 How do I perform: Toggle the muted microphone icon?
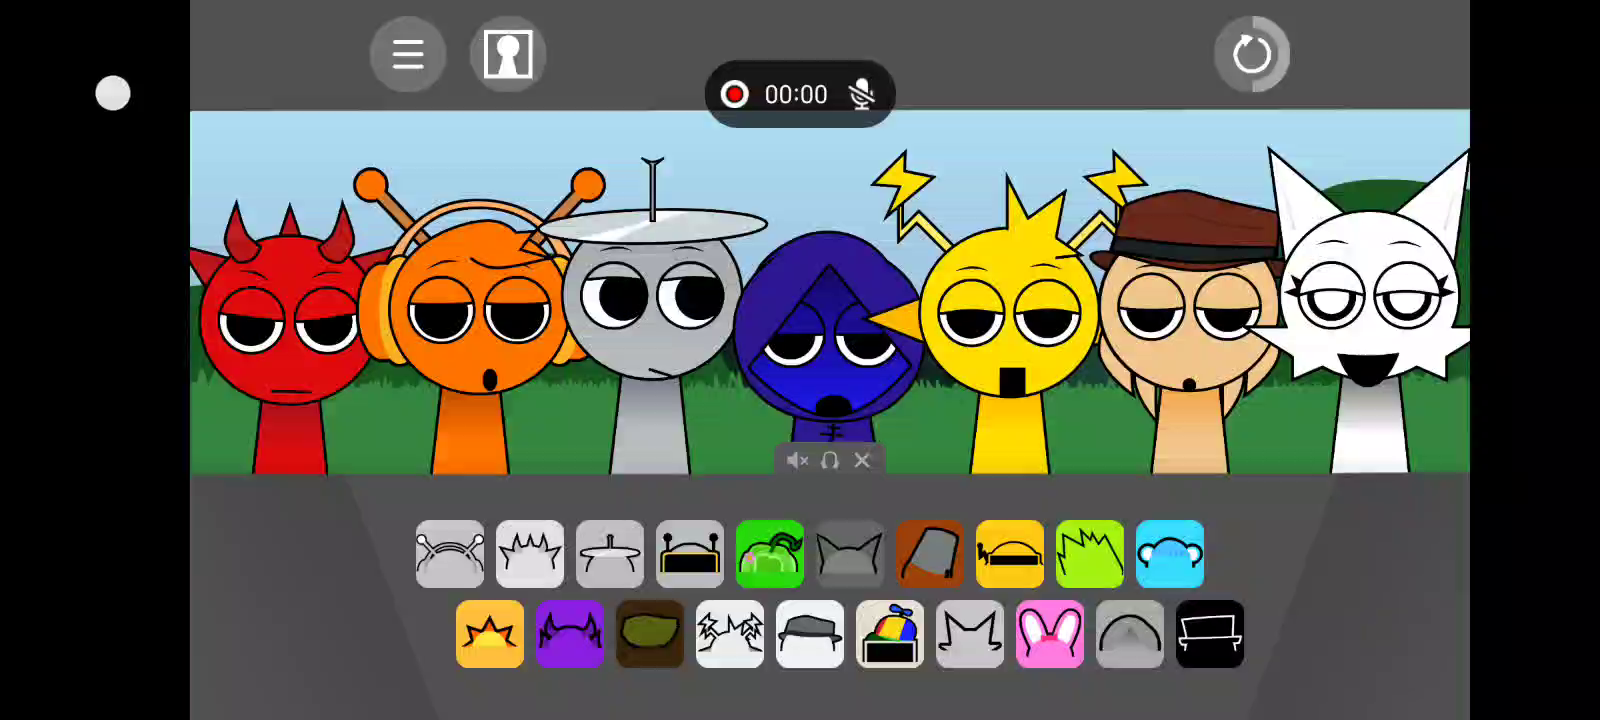pyautogui.click(x=861, y=94)
